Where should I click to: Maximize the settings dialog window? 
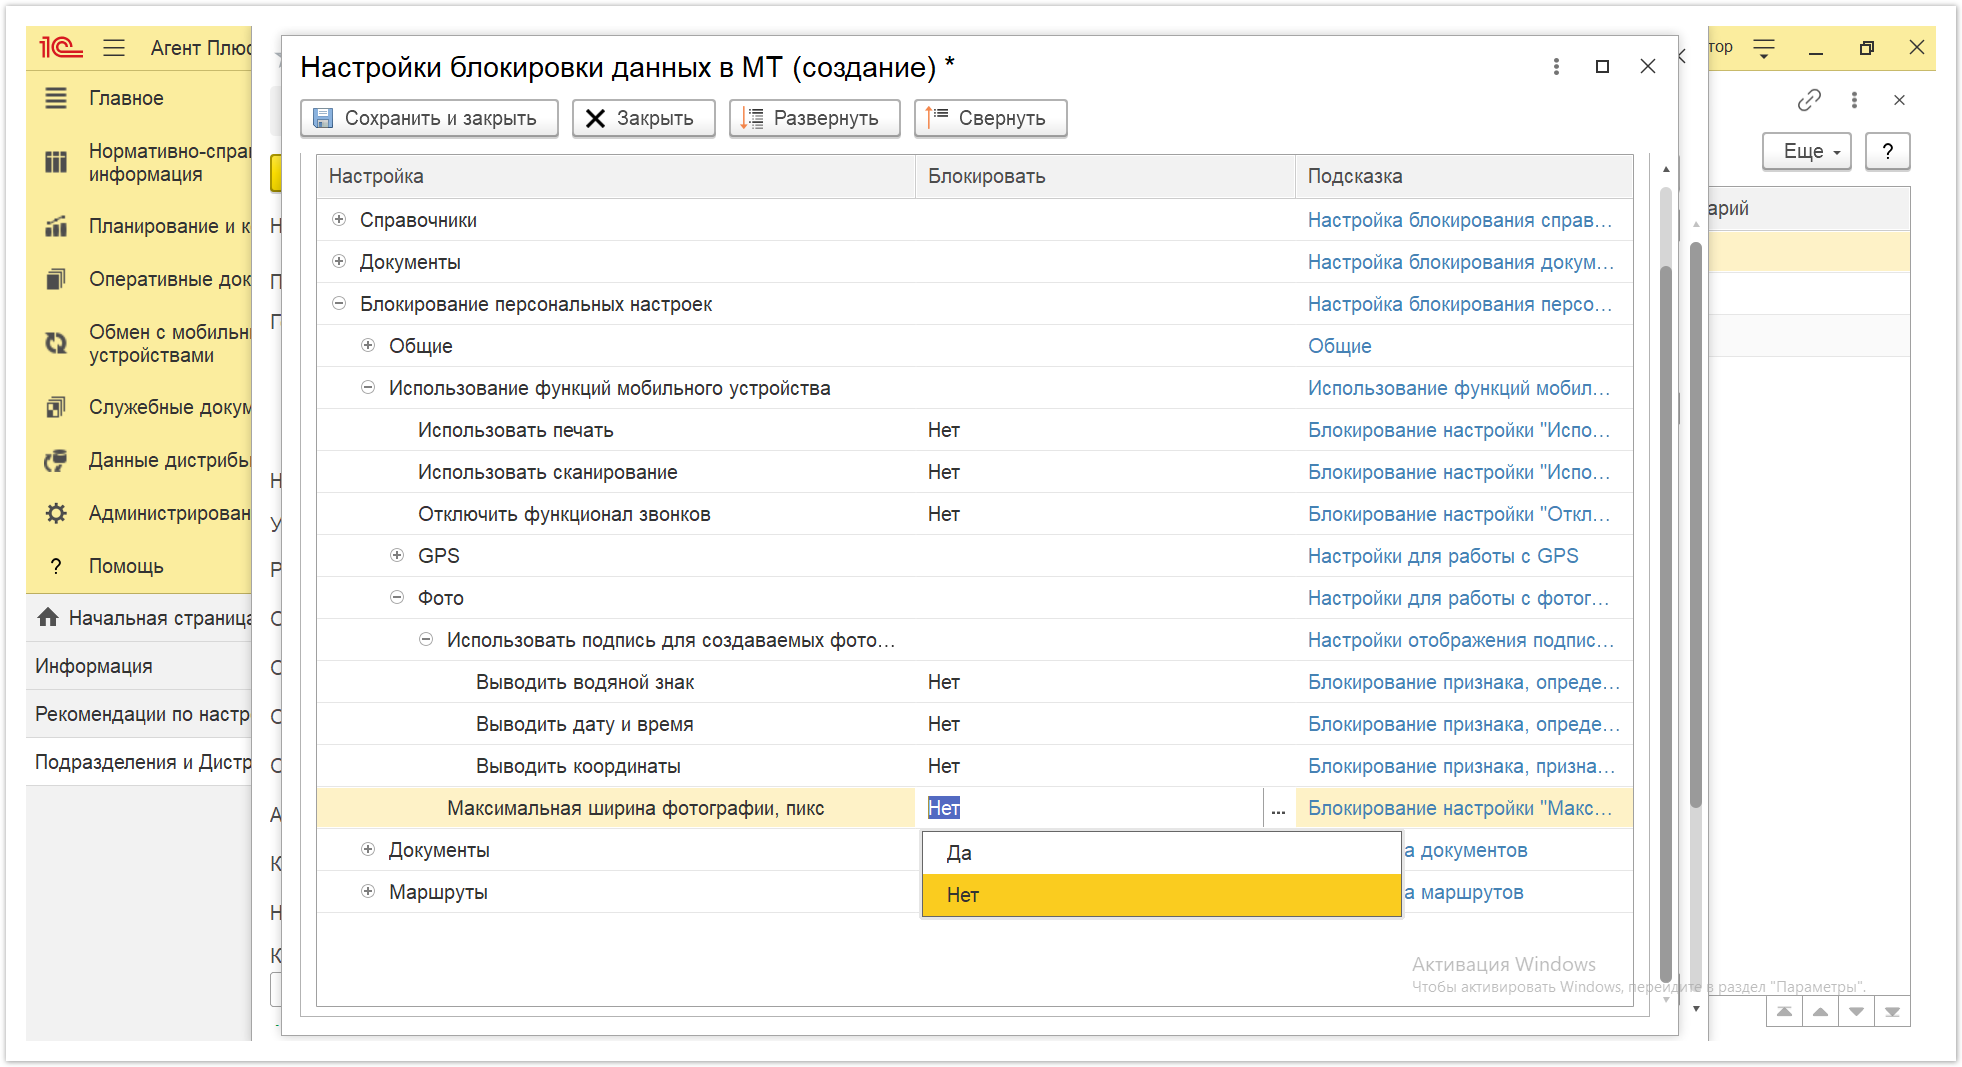click(x=1602, y=66)
